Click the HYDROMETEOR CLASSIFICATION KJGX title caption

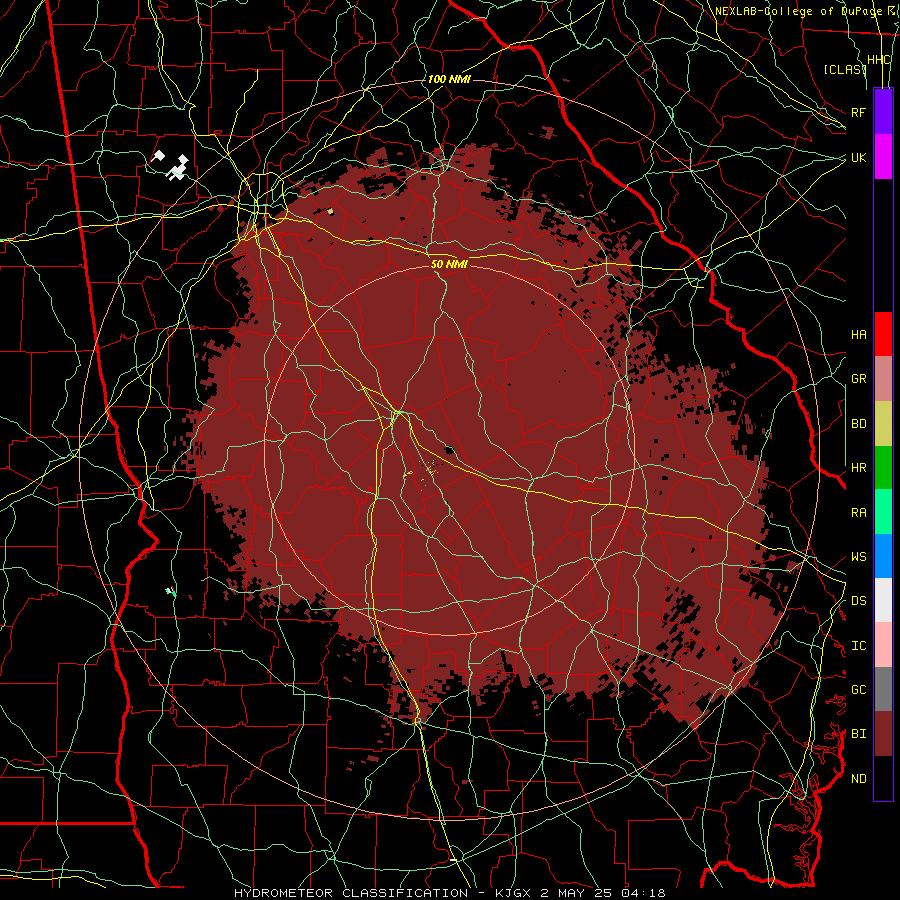click(449, 893)
